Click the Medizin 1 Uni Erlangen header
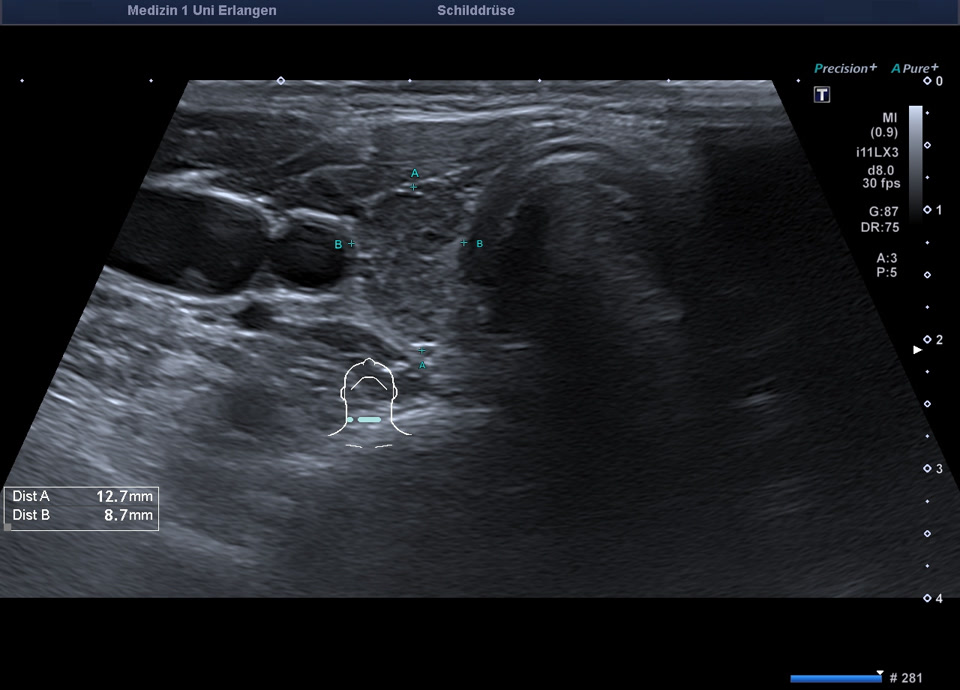Screen dimensions: 960x690 202,11
